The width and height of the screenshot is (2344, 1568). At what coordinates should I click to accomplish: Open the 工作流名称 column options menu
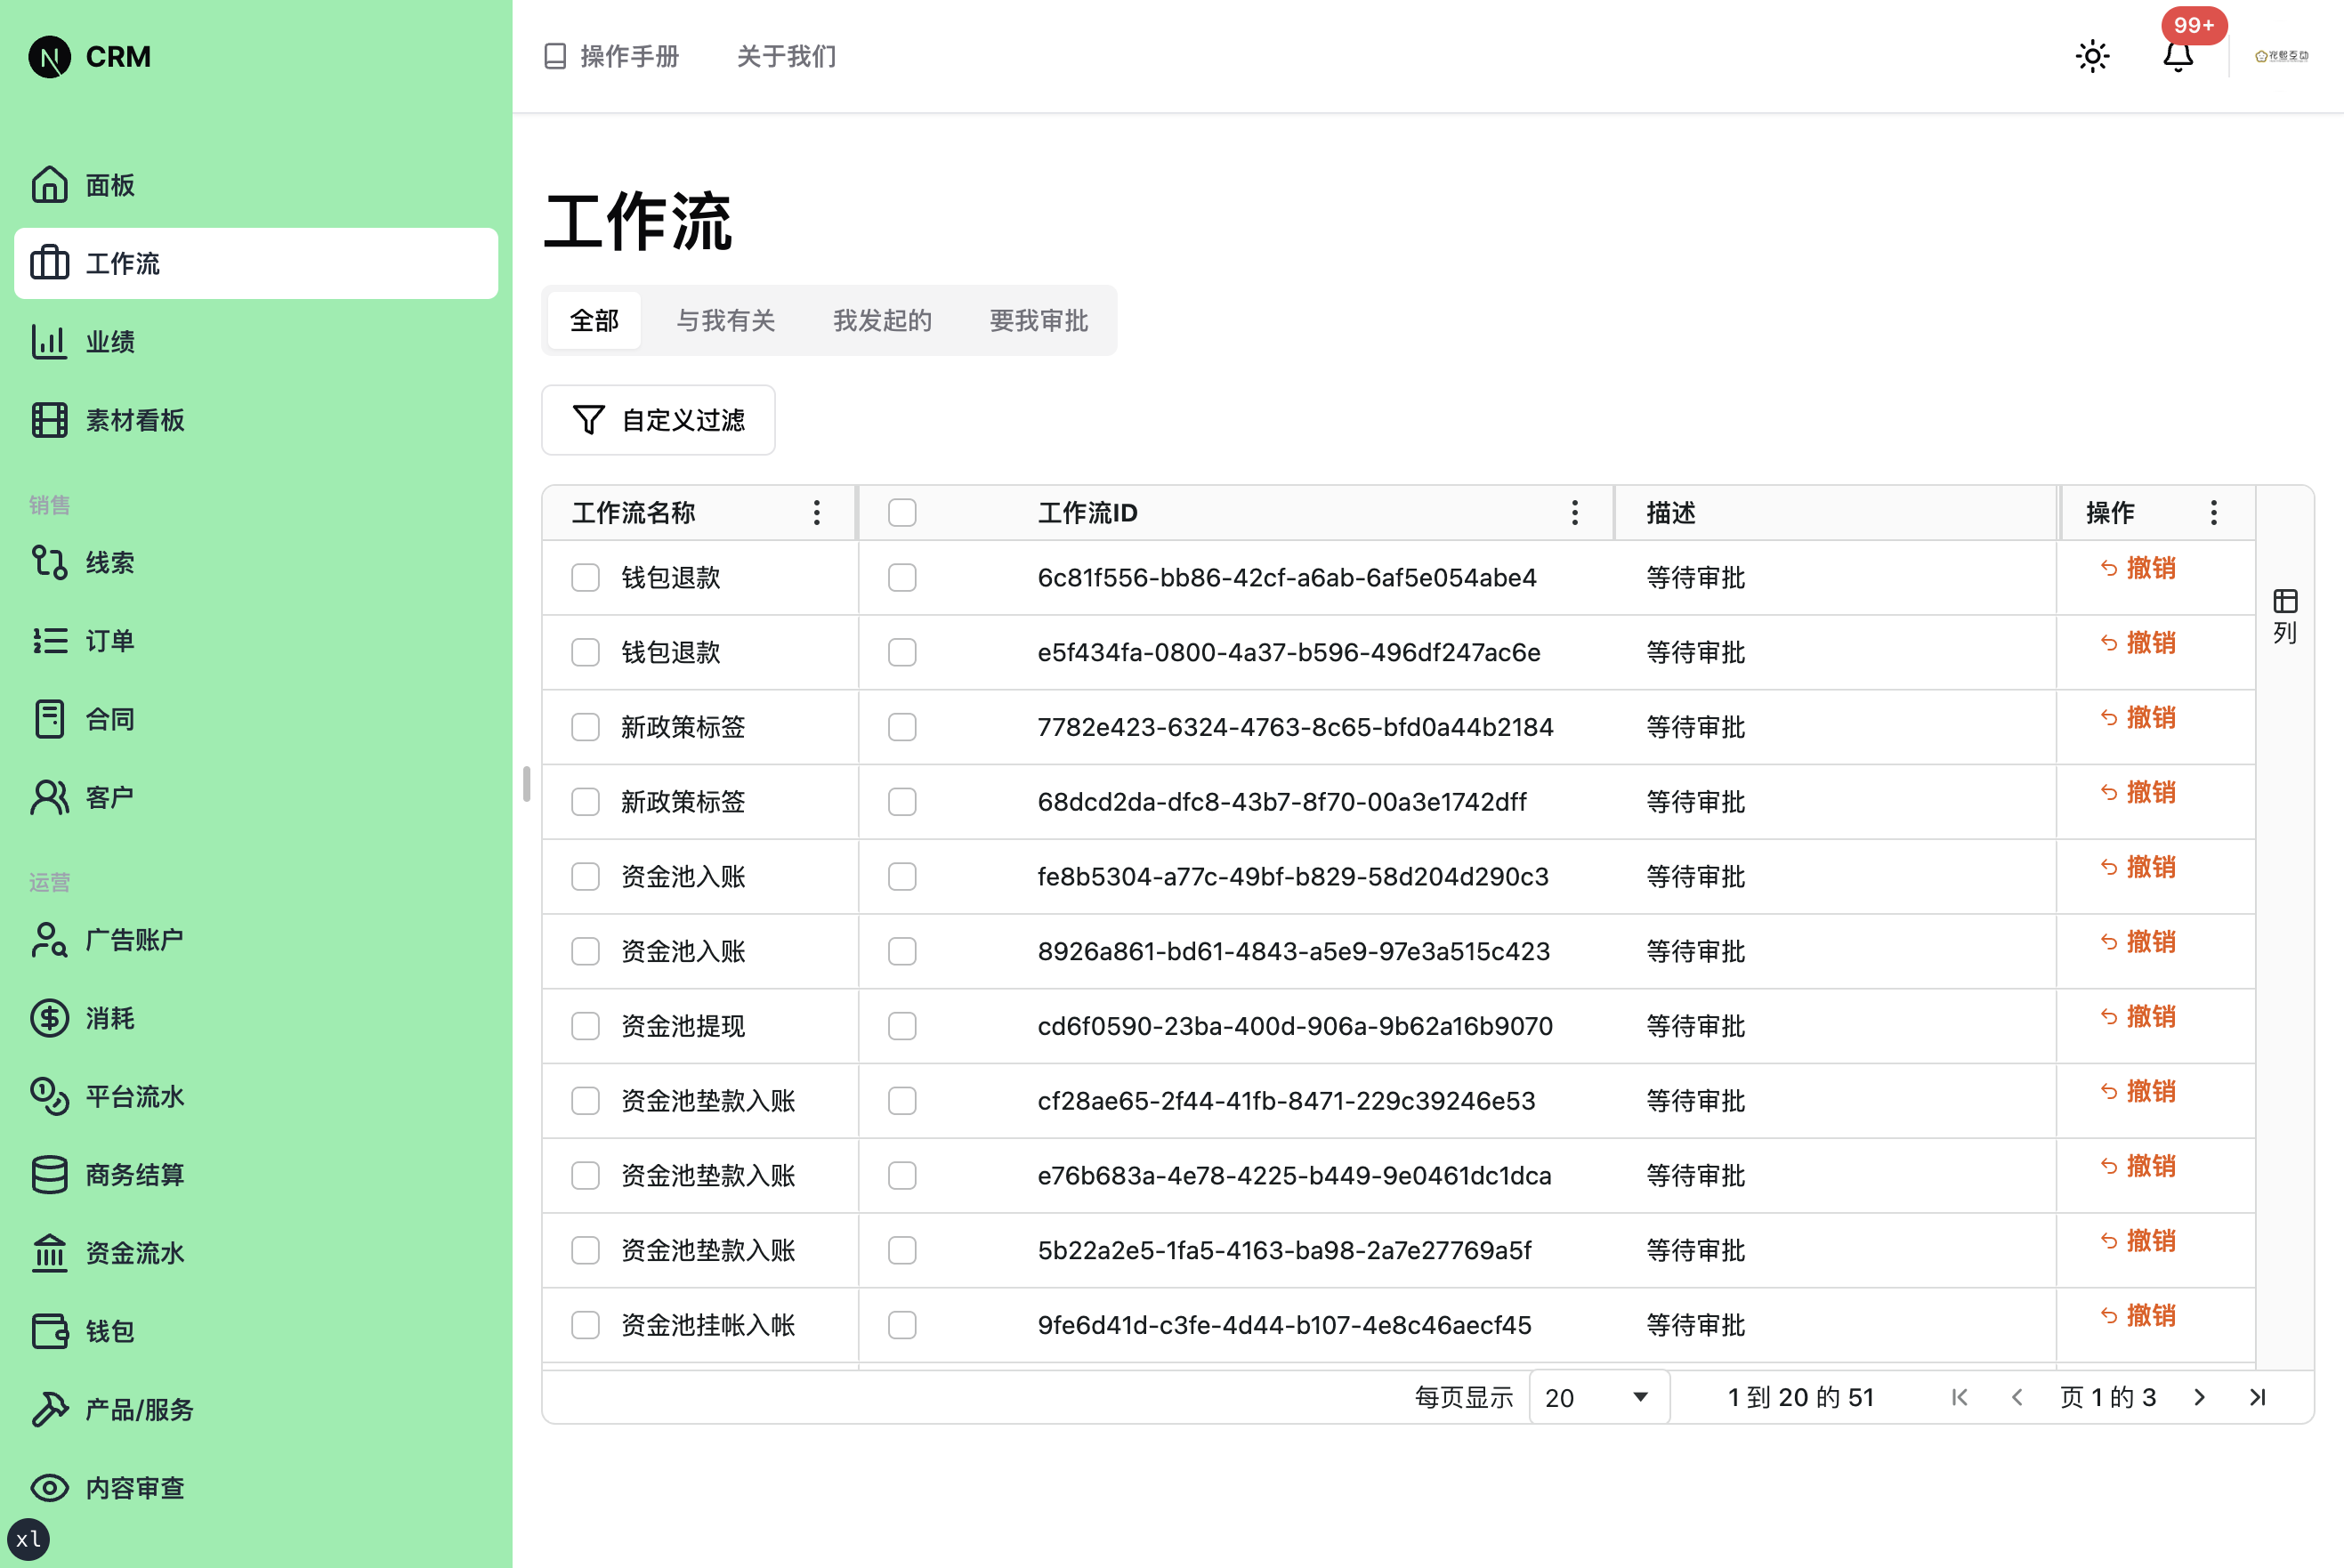[x=816, y=513]
